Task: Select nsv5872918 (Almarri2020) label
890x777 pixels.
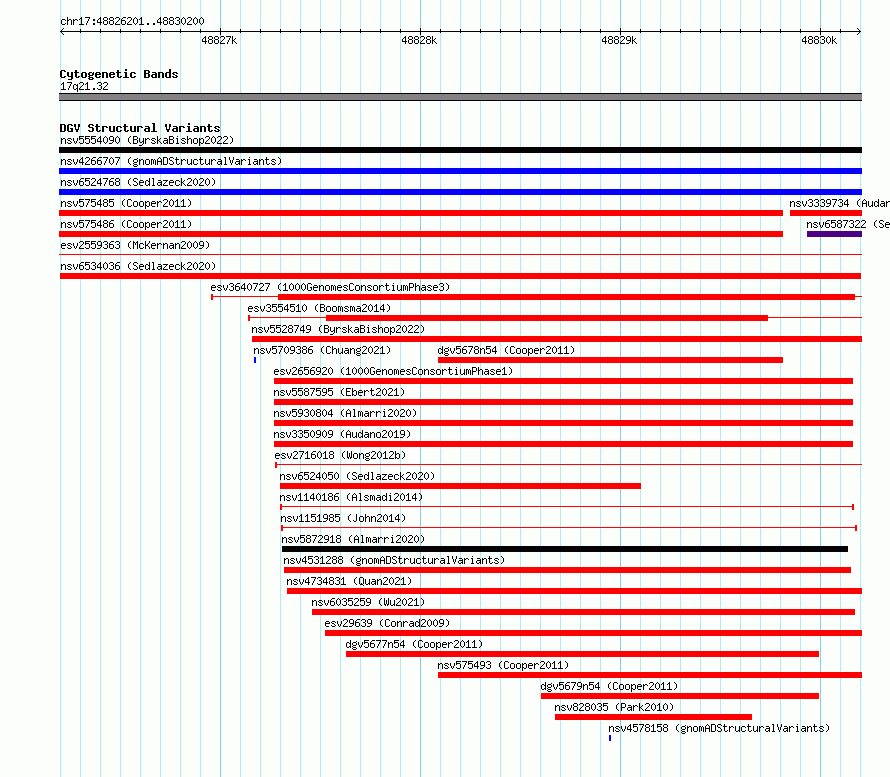Action: pyautogui.click(x=353, y=539)
